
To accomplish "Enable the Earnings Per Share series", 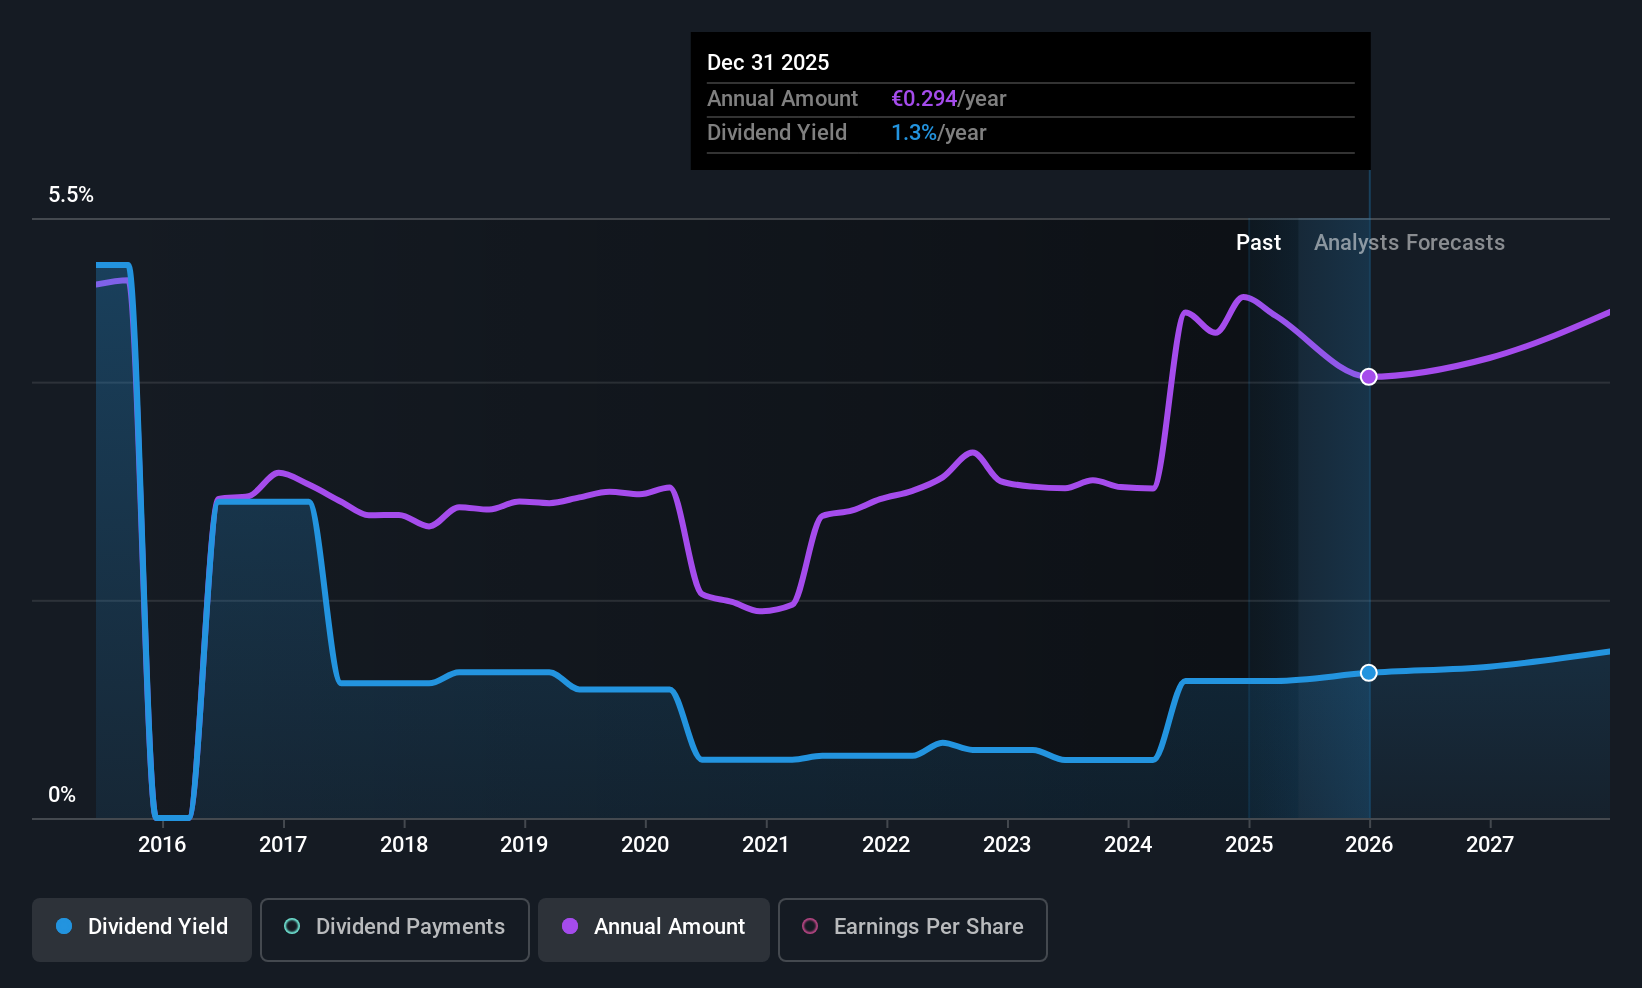I will tap(912, 930).
